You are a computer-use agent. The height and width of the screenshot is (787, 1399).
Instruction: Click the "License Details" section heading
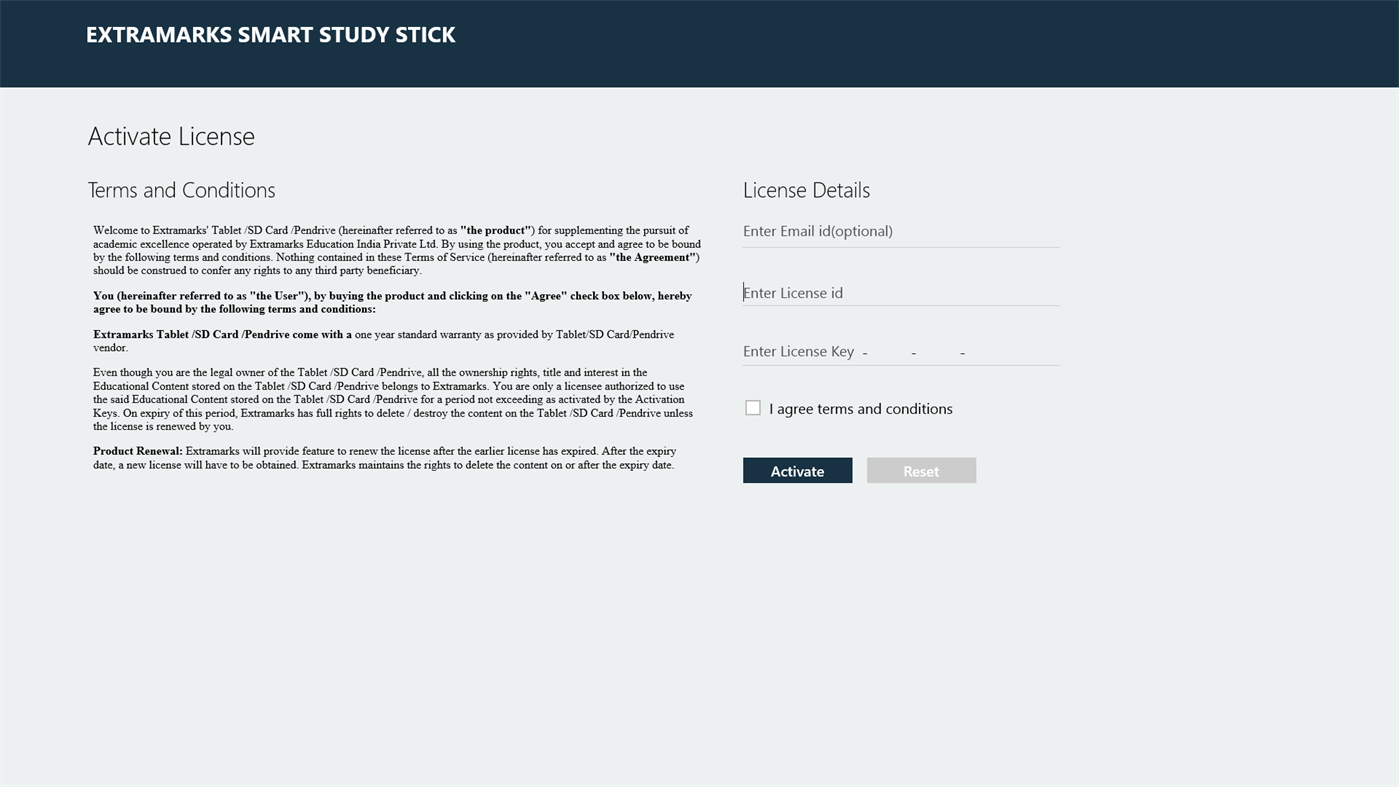click(805, 189)
